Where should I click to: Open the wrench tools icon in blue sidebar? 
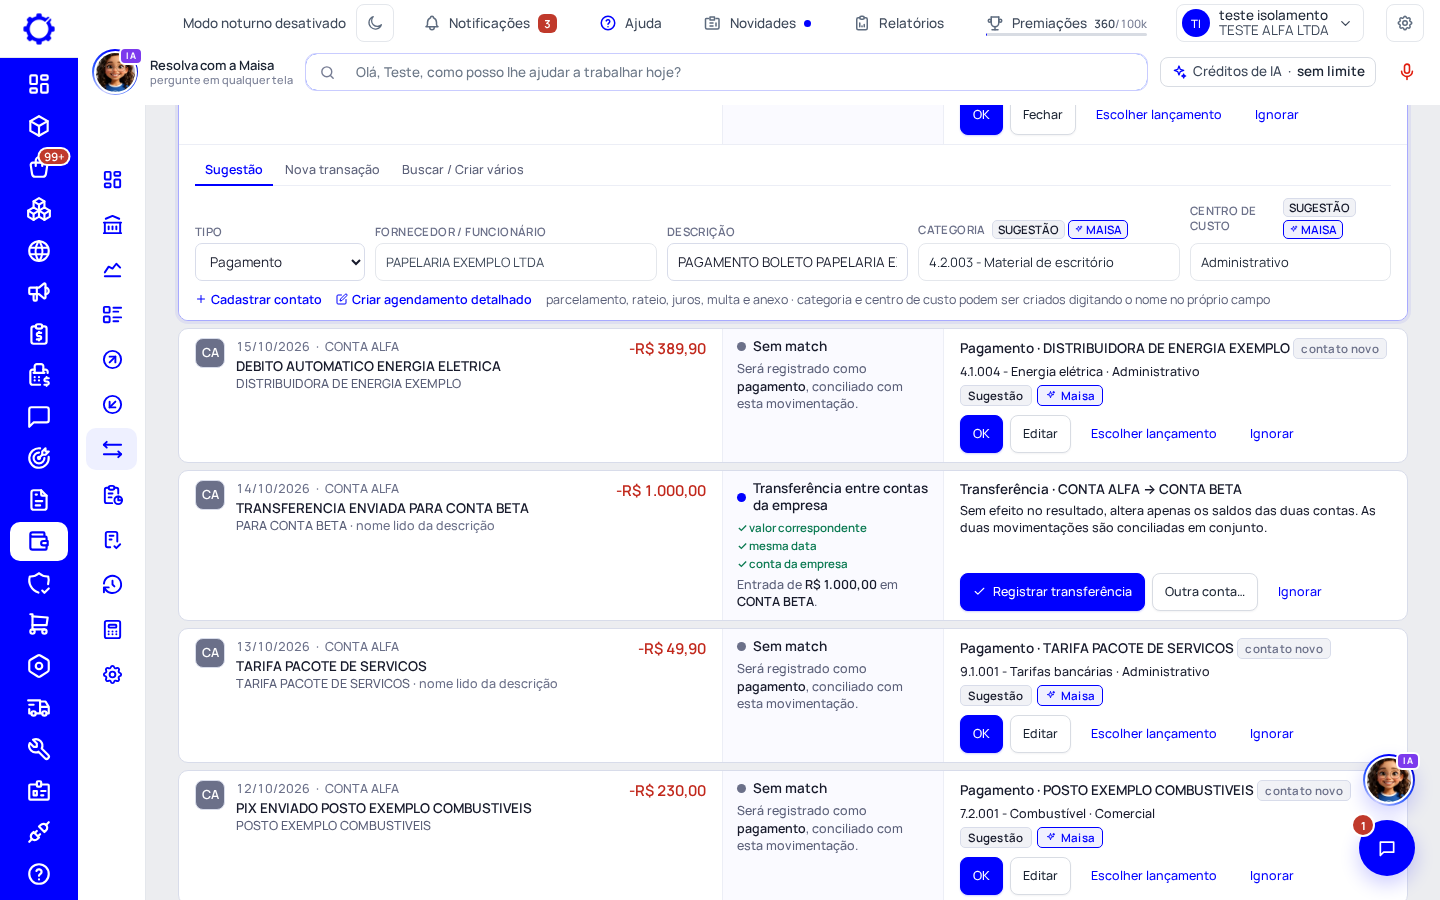tap(39, 749)
